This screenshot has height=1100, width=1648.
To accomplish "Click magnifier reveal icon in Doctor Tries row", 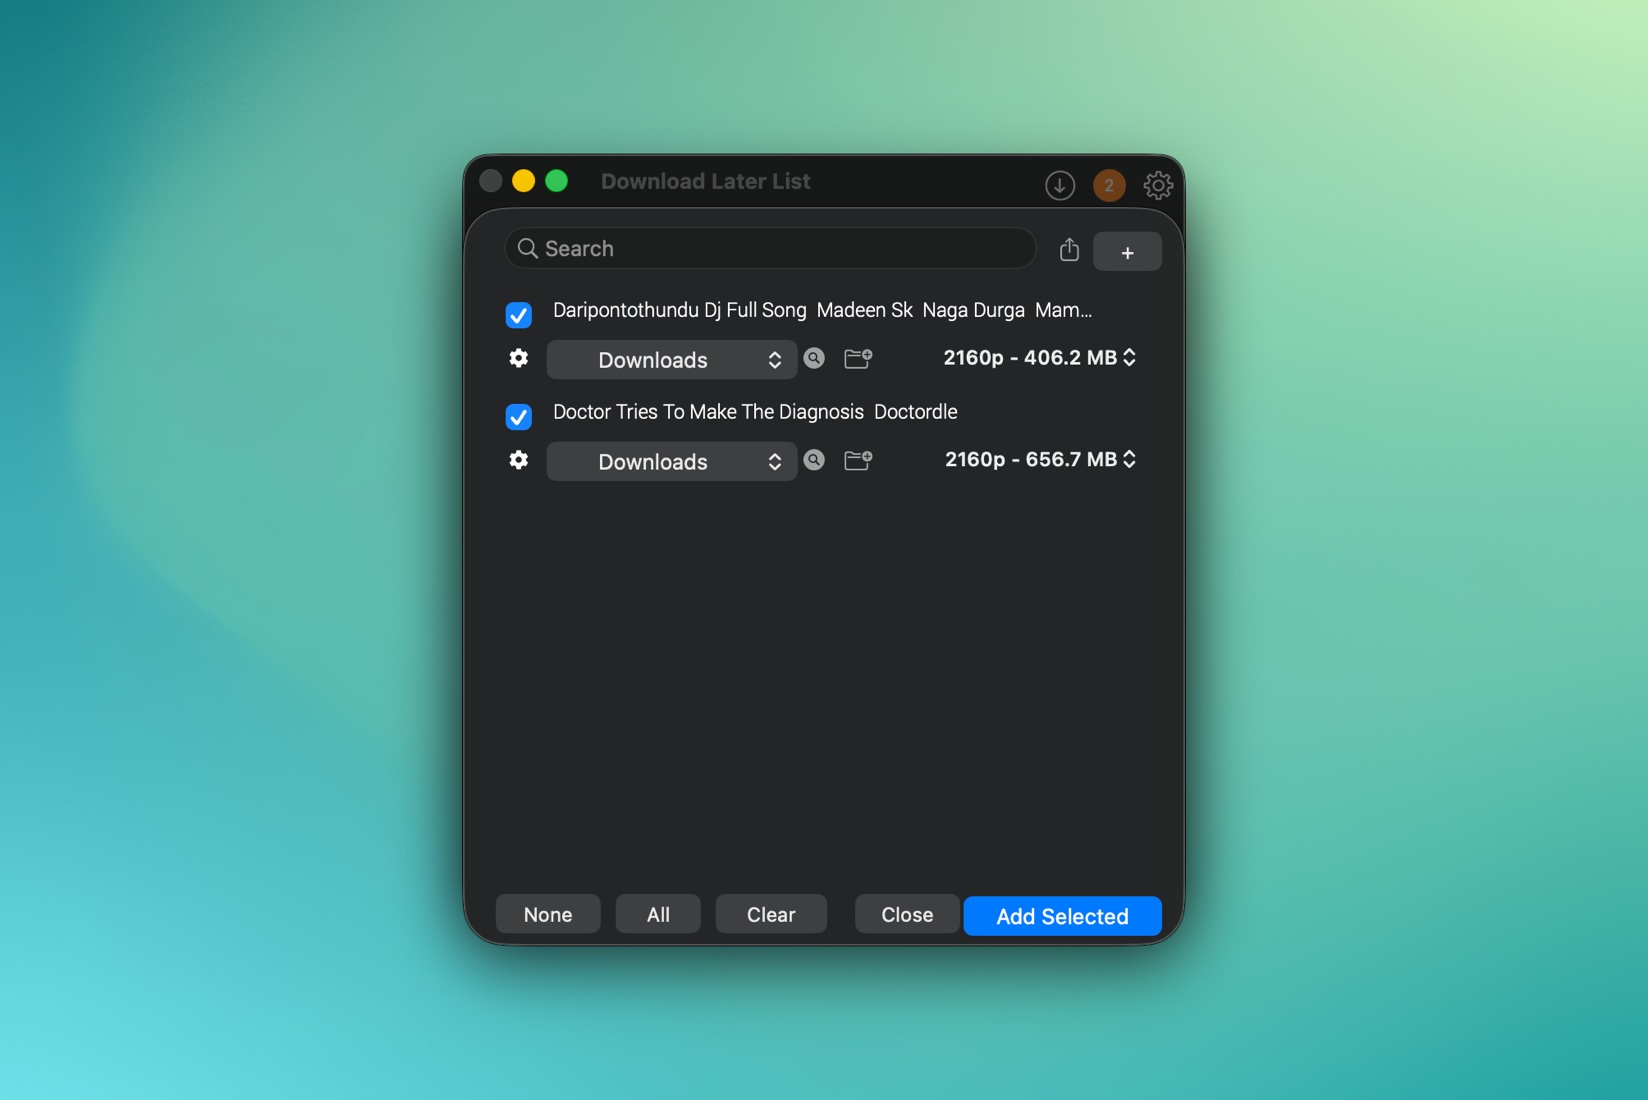I will pos(814,460).
